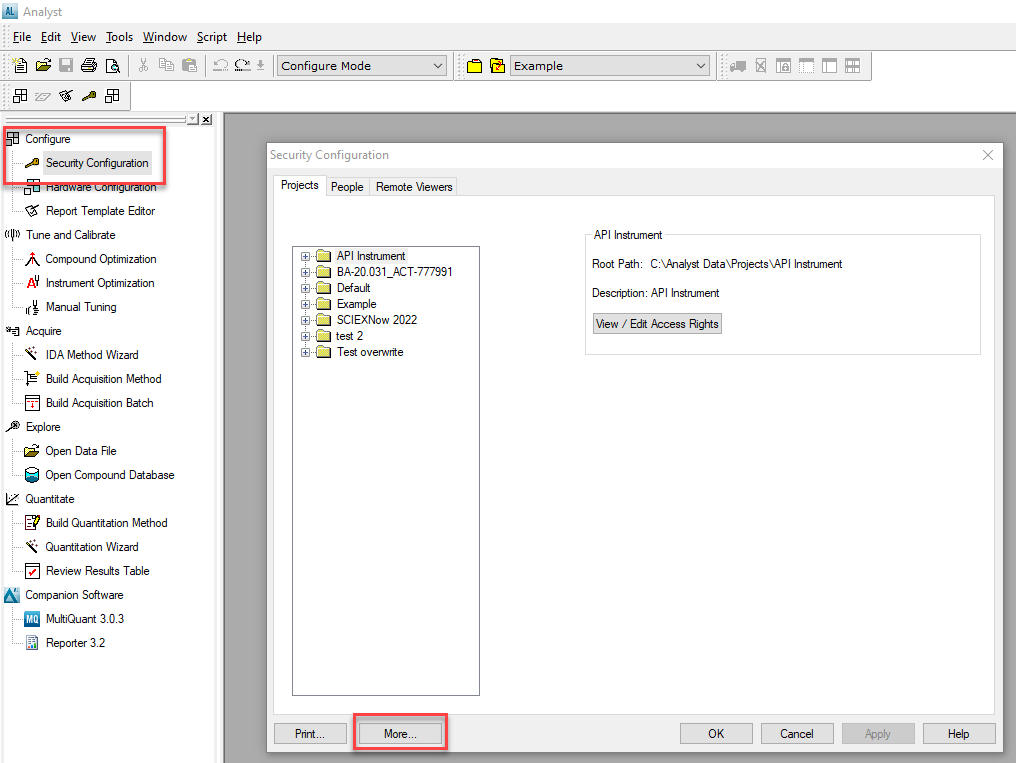
Task: Click the Print Preview toolbar icon
Action: click(x=113, y=65)
